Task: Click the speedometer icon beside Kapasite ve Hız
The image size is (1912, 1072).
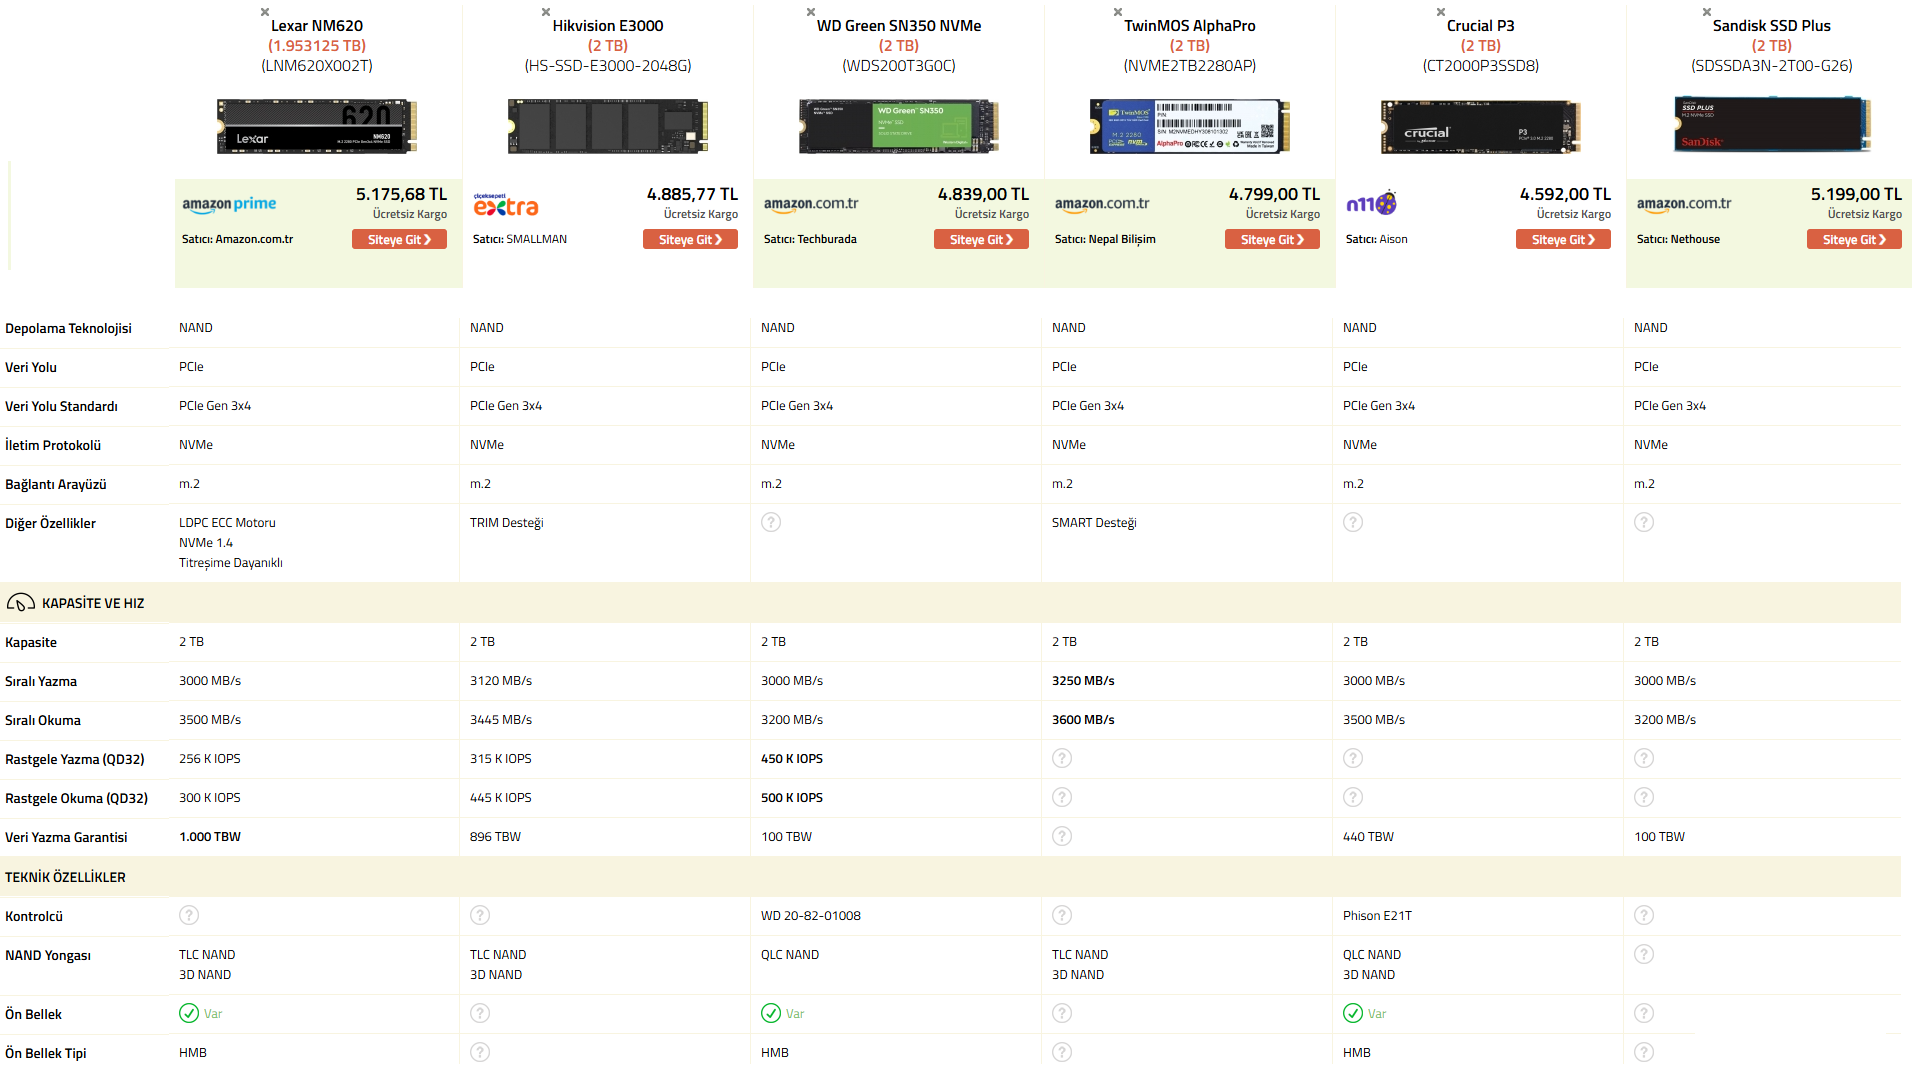Action: pyautogui.click(x=21, y=603)
